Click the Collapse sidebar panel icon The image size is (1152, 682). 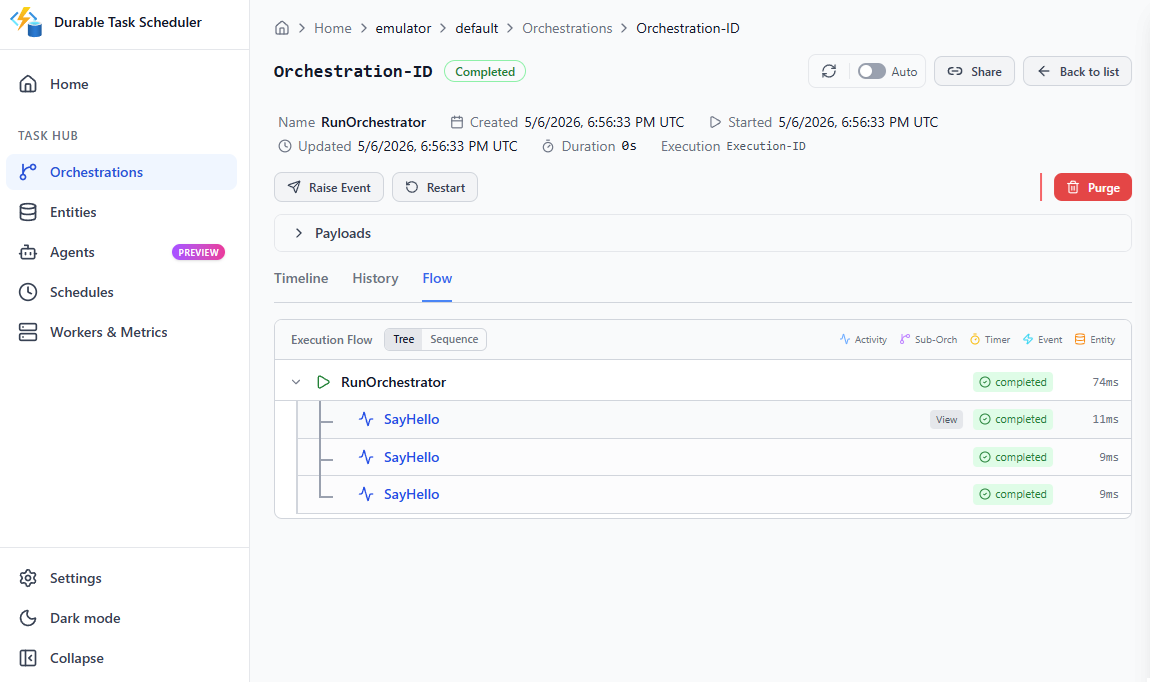pyautogui.click(x=28, y=658)
